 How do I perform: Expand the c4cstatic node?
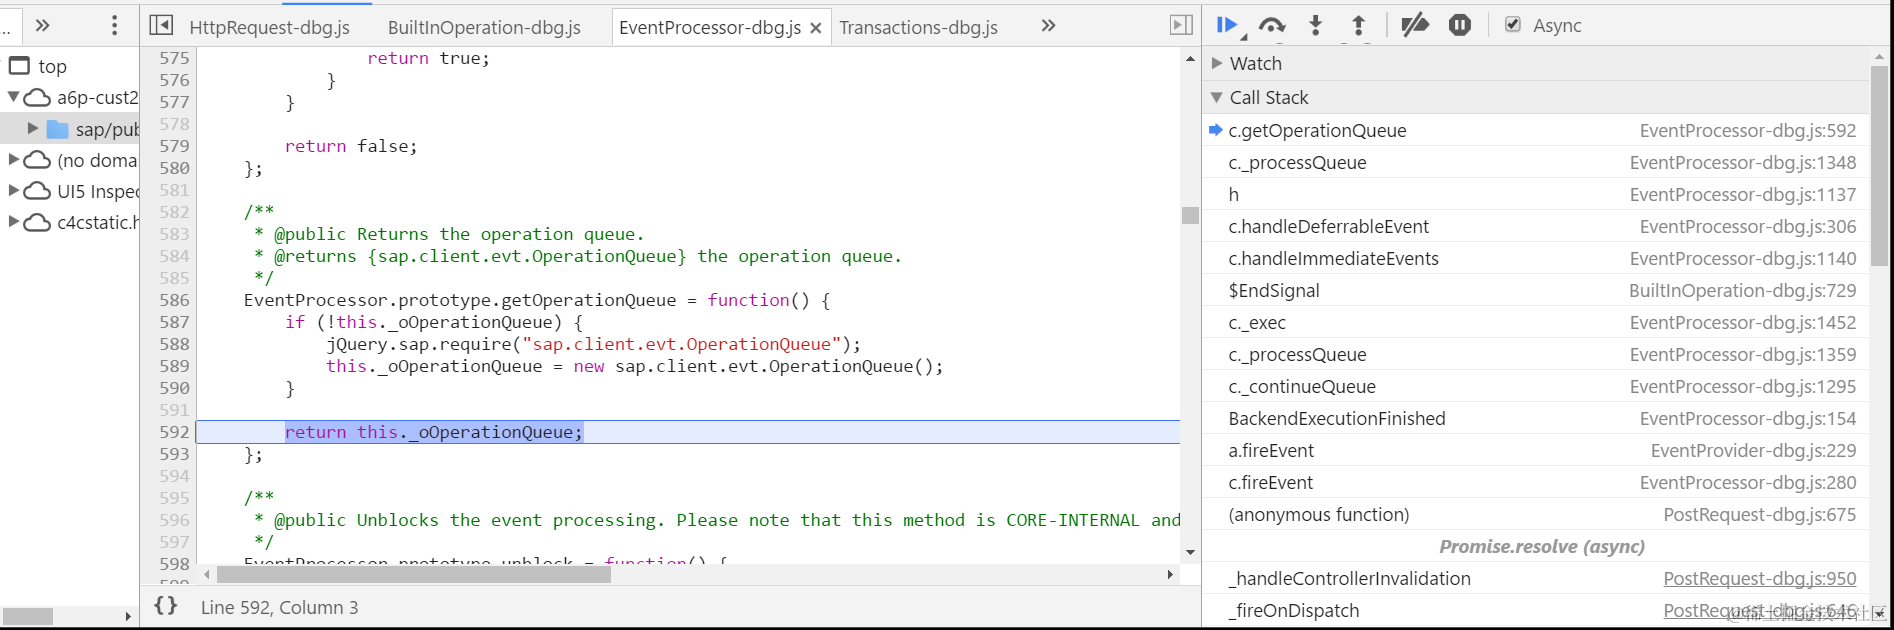pyautogui.click(x=13, y=221)
